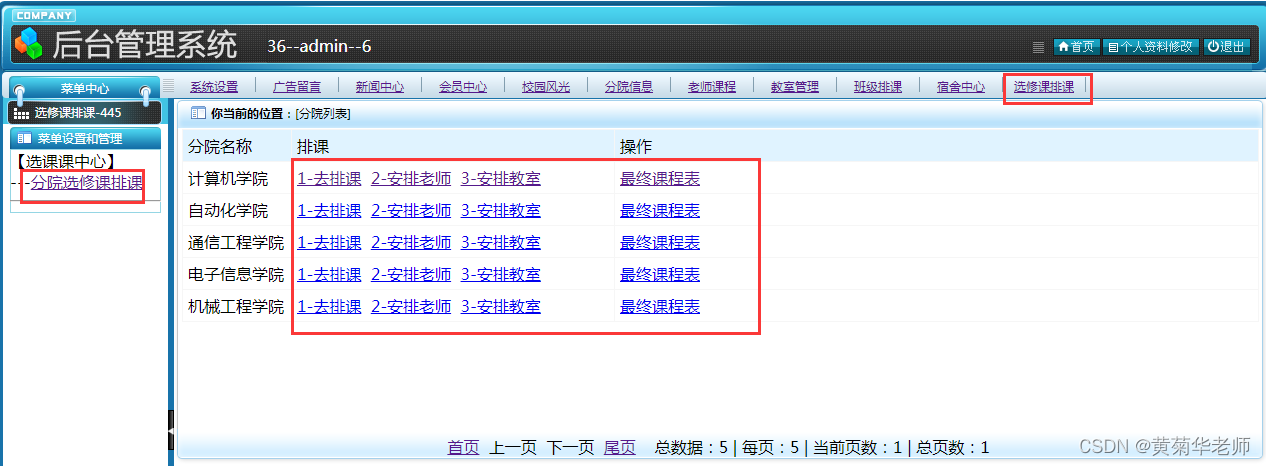Click 1-去排课 for 电子信息学院
Screen dimensions: 1266x466
[329, 275]
